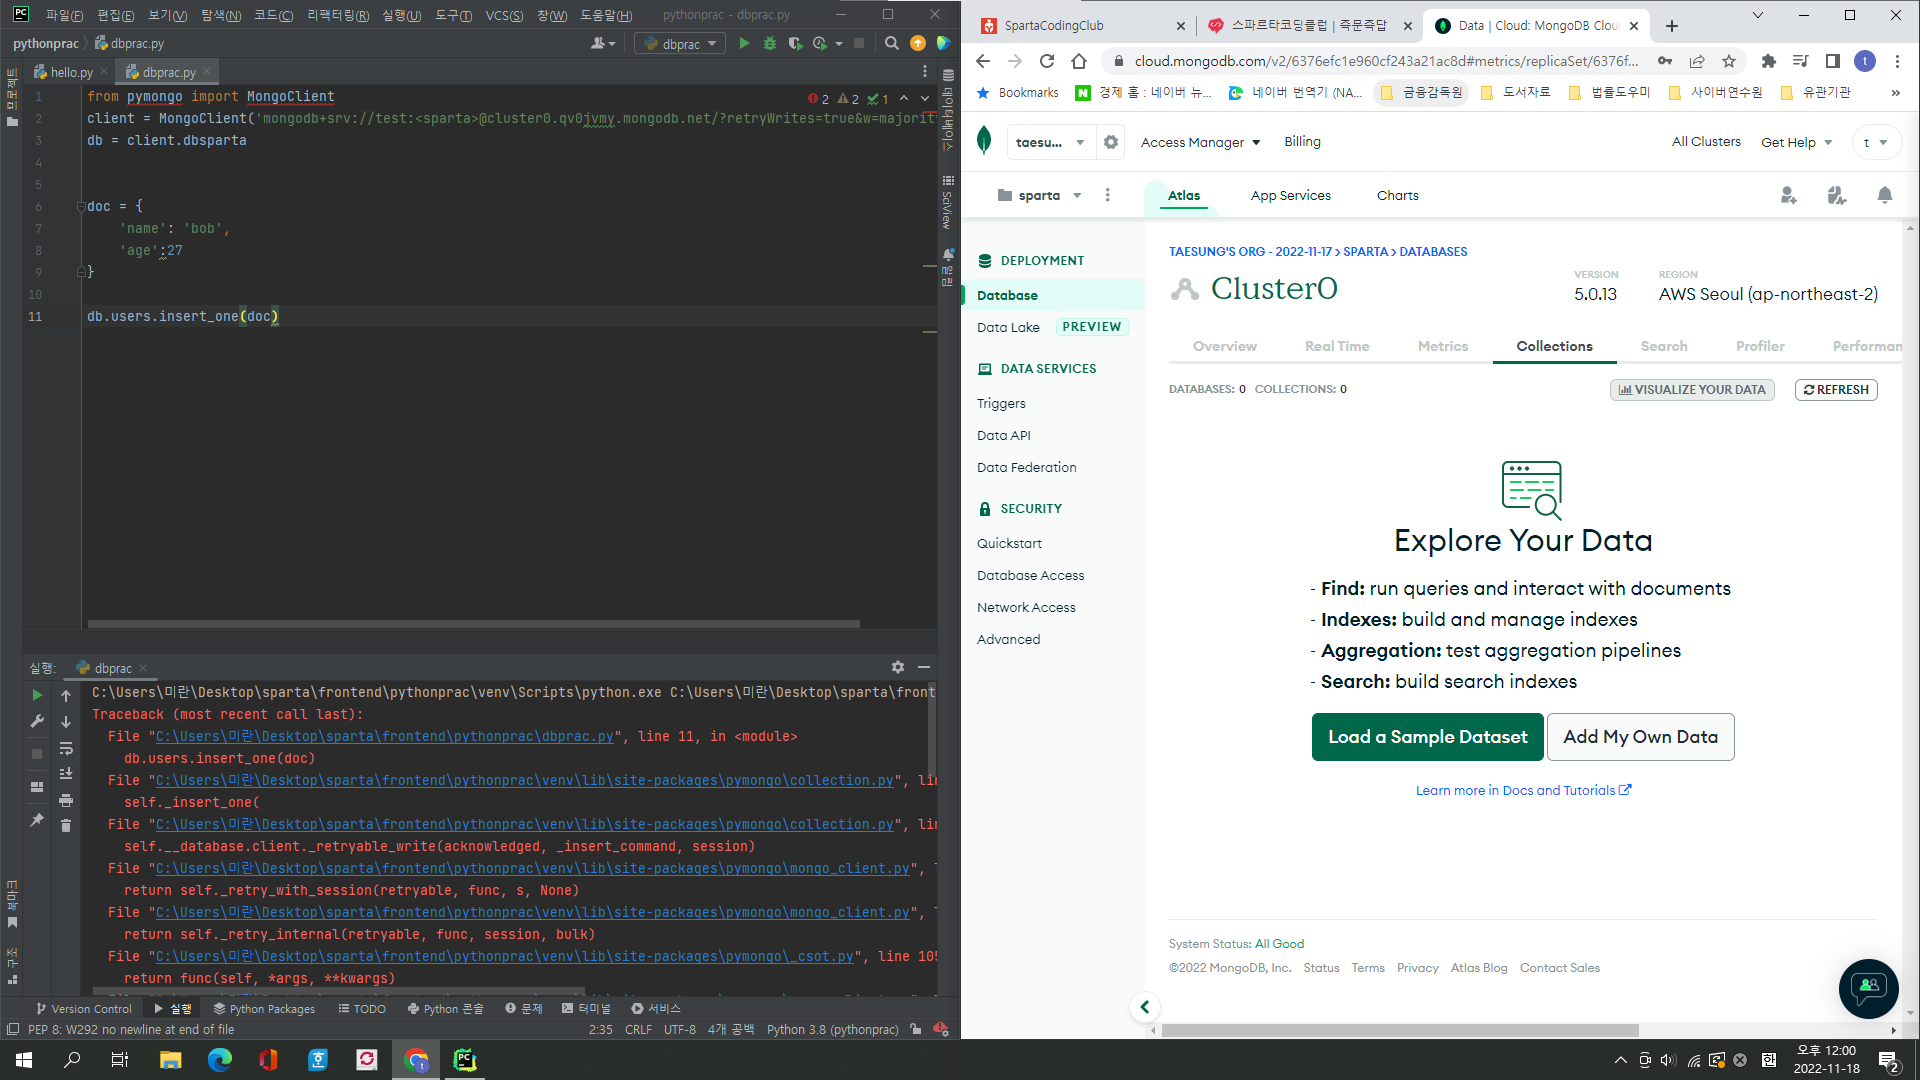Hide the Run tool window
1920x1080 pixels.
[924, 667]
